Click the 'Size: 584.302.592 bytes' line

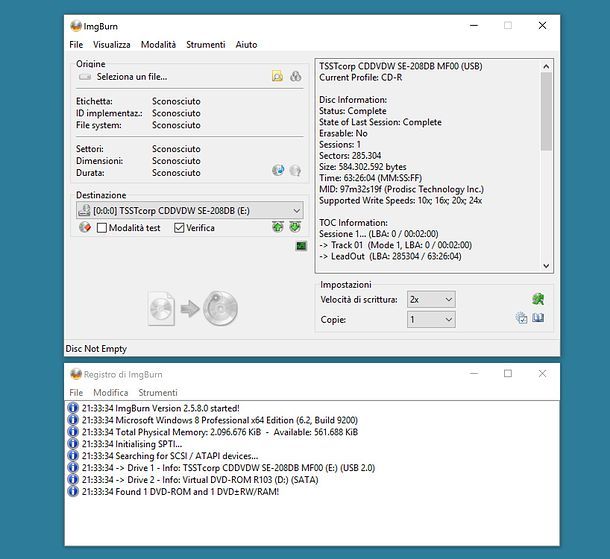(x=363, y=167)
